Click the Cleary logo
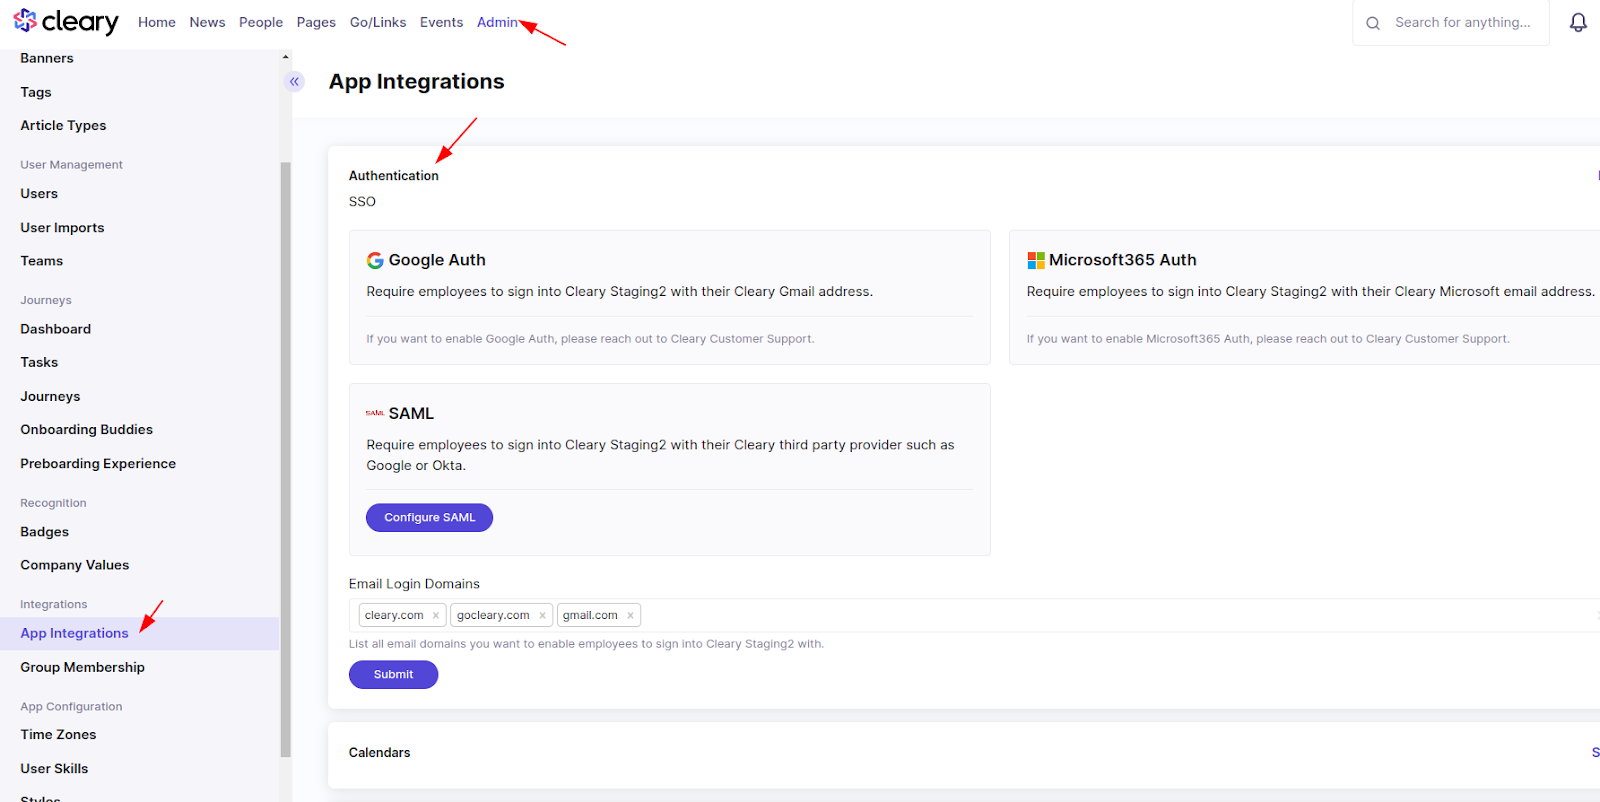This screenshot has width=1600, height=802. (x=66, y=21)
